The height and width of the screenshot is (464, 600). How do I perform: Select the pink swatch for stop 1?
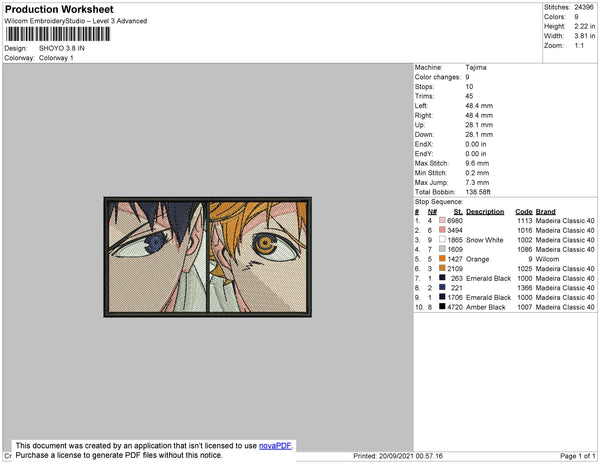click(442, 220)
